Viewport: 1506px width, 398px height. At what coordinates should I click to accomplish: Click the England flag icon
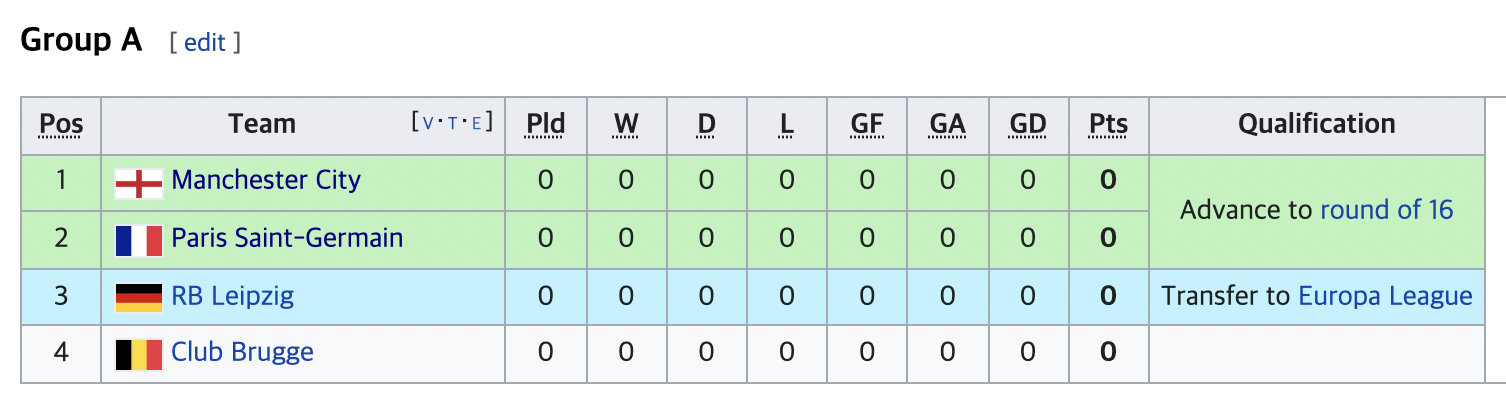[x=139, y=184]
